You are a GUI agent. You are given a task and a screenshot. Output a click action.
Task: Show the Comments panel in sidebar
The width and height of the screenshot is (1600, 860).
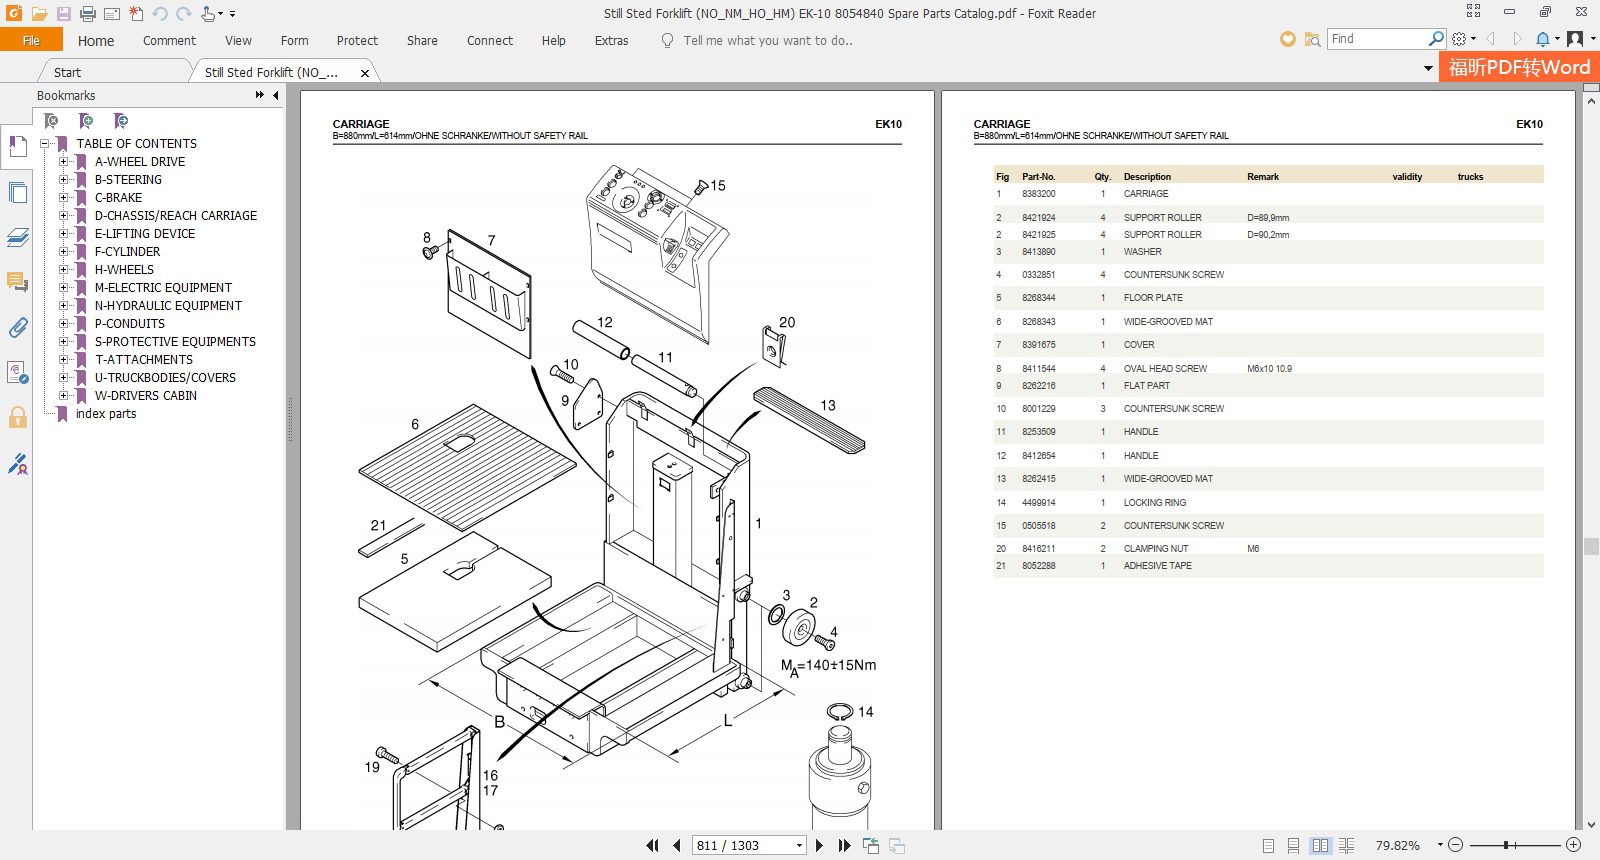[x=17, y=283]
